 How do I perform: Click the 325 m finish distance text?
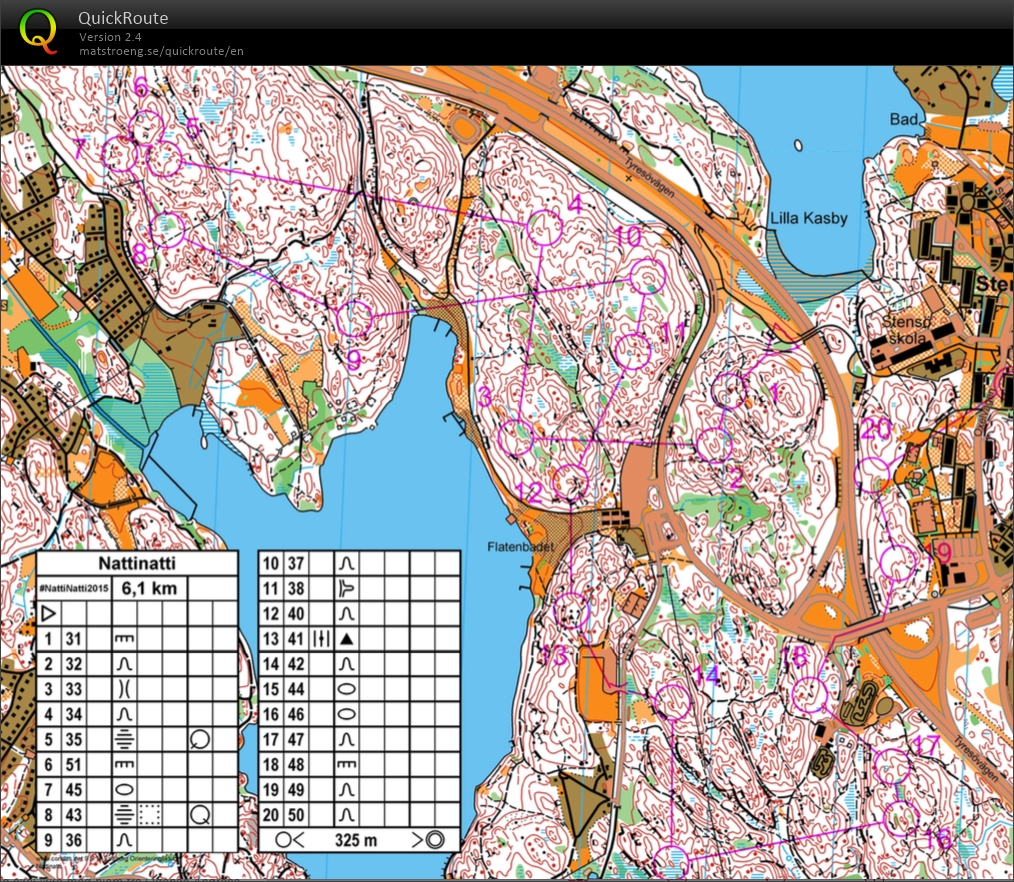pos(356,840)
